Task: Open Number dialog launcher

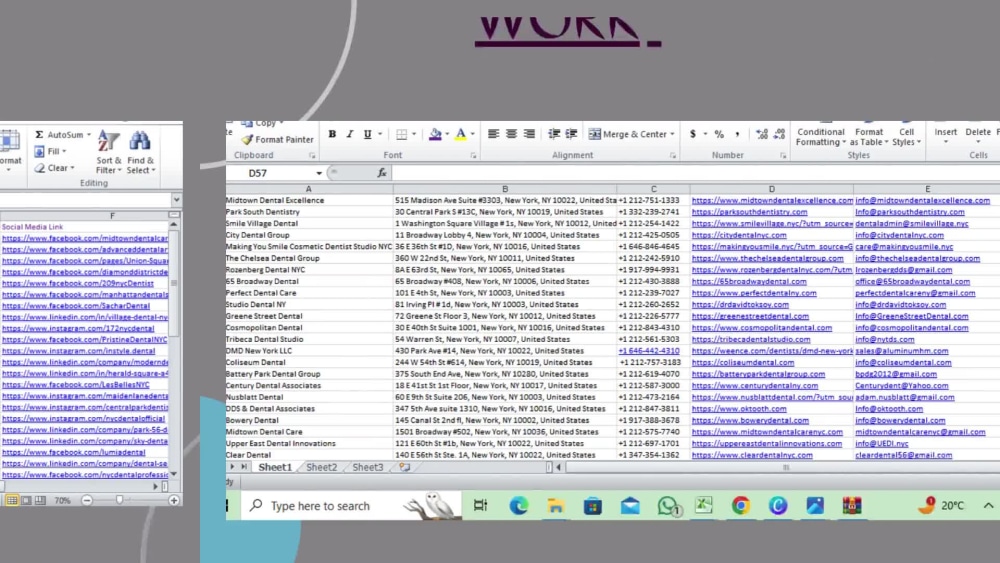Action: 783,156
